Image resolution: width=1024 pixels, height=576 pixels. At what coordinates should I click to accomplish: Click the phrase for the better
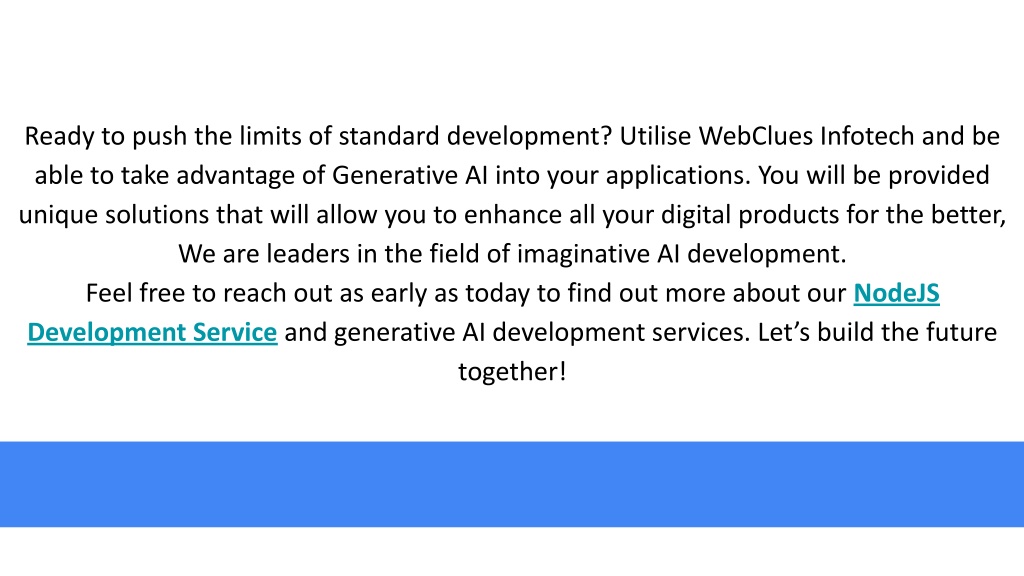pyautogui.click(x=926, y=216)
